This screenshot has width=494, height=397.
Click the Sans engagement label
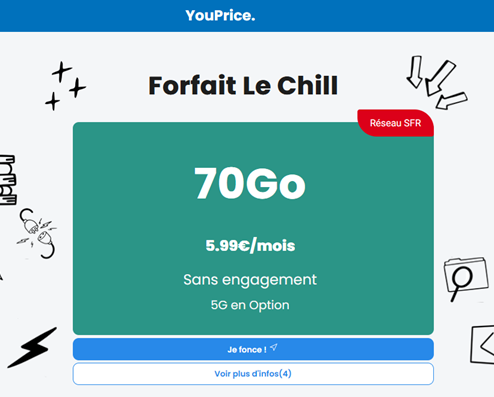coord(250,280)
